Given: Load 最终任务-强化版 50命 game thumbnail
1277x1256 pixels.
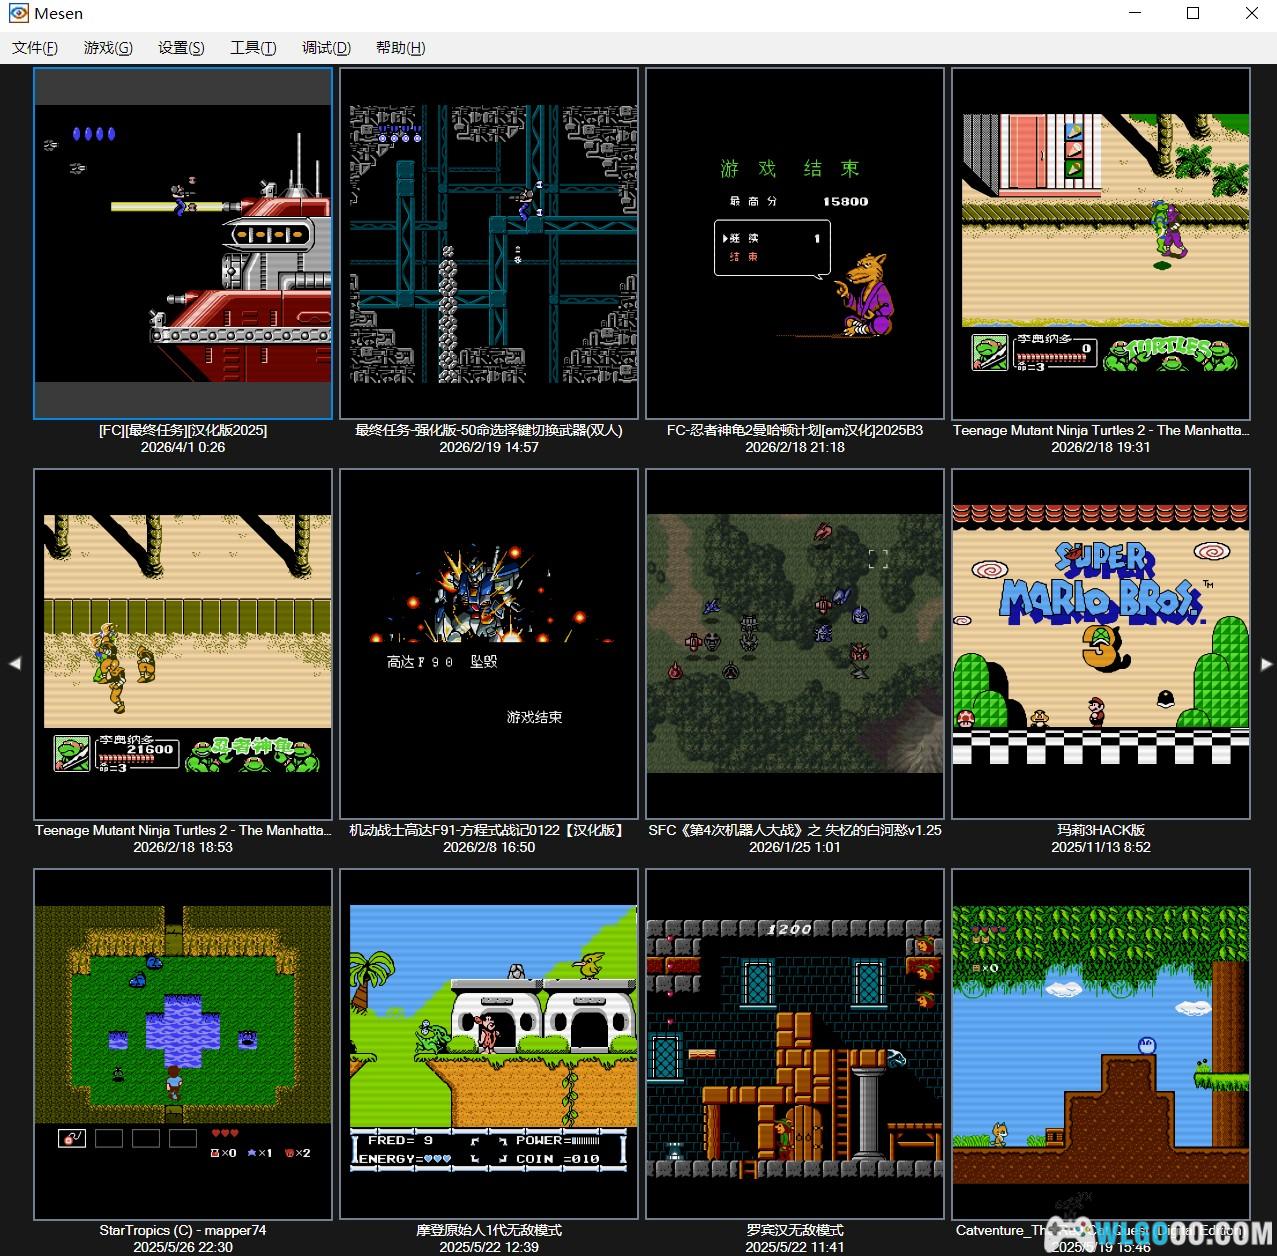Looking at the screenshot, I should [x=489, y=243].
